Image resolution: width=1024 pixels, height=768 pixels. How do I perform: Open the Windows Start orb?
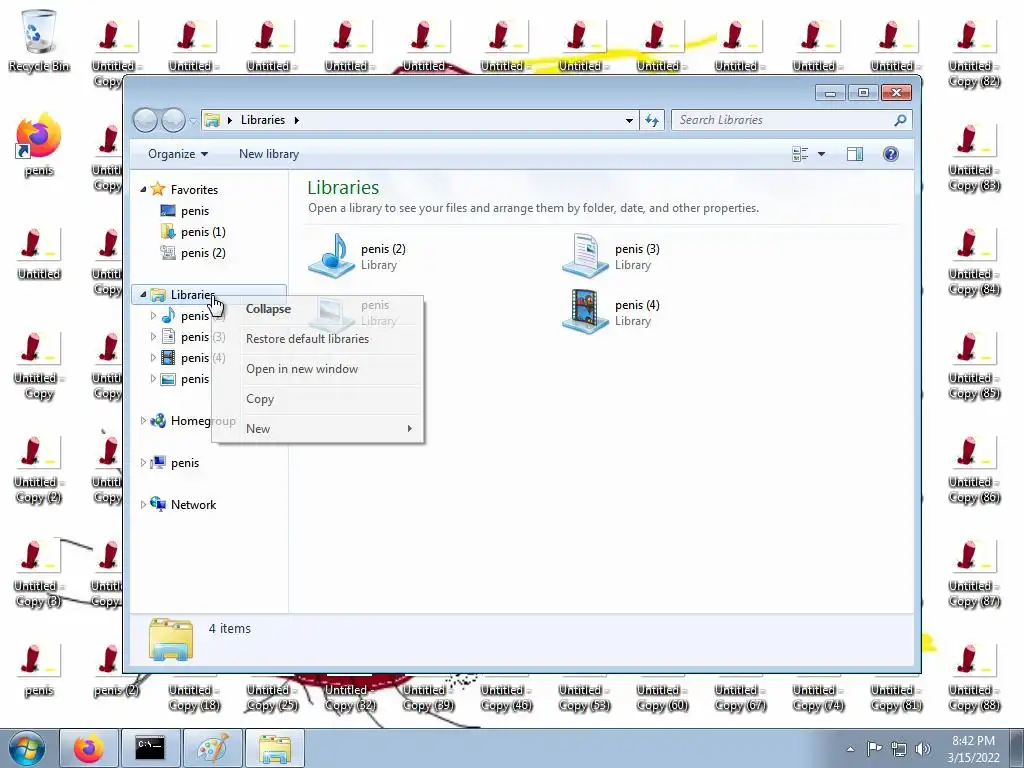pos(27,748)
